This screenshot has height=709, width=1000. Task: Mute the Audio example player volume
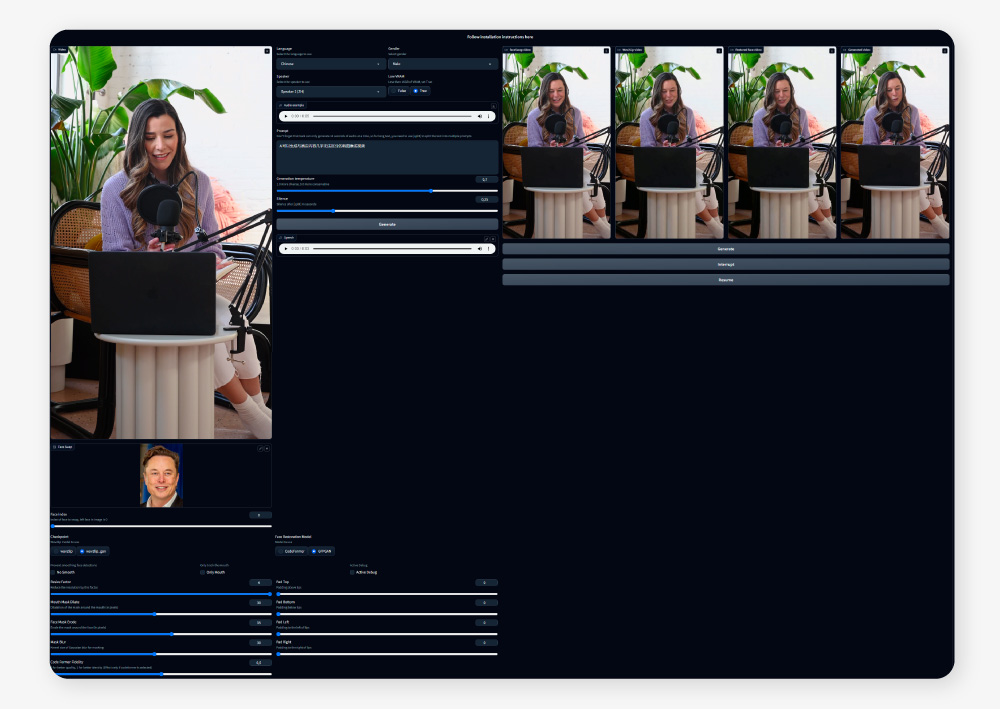point(479,116)
